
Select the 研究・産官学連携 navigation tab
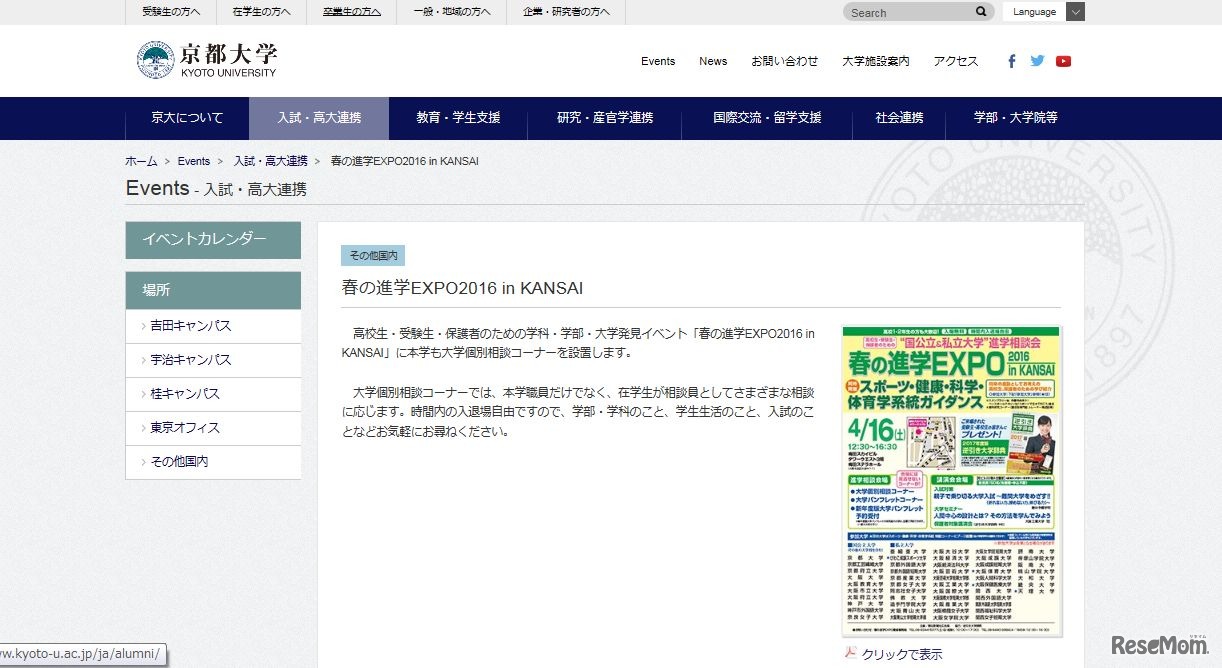coord(605,118)
